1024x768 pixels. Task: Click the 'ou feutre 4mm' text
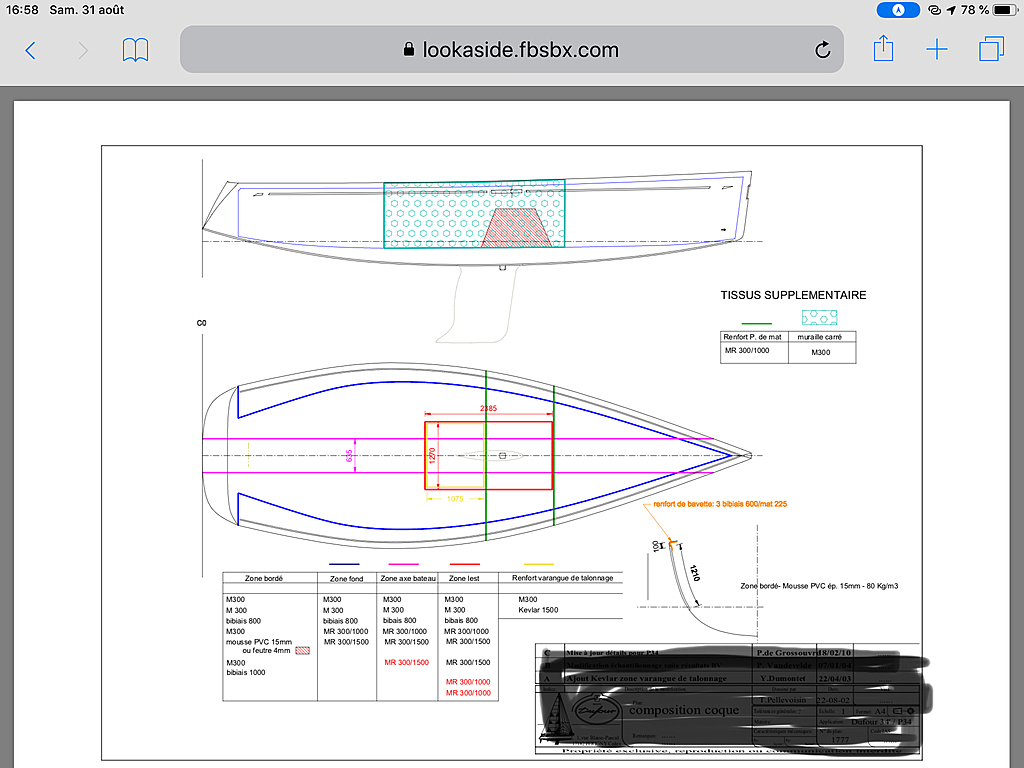(x=266, y=650)
